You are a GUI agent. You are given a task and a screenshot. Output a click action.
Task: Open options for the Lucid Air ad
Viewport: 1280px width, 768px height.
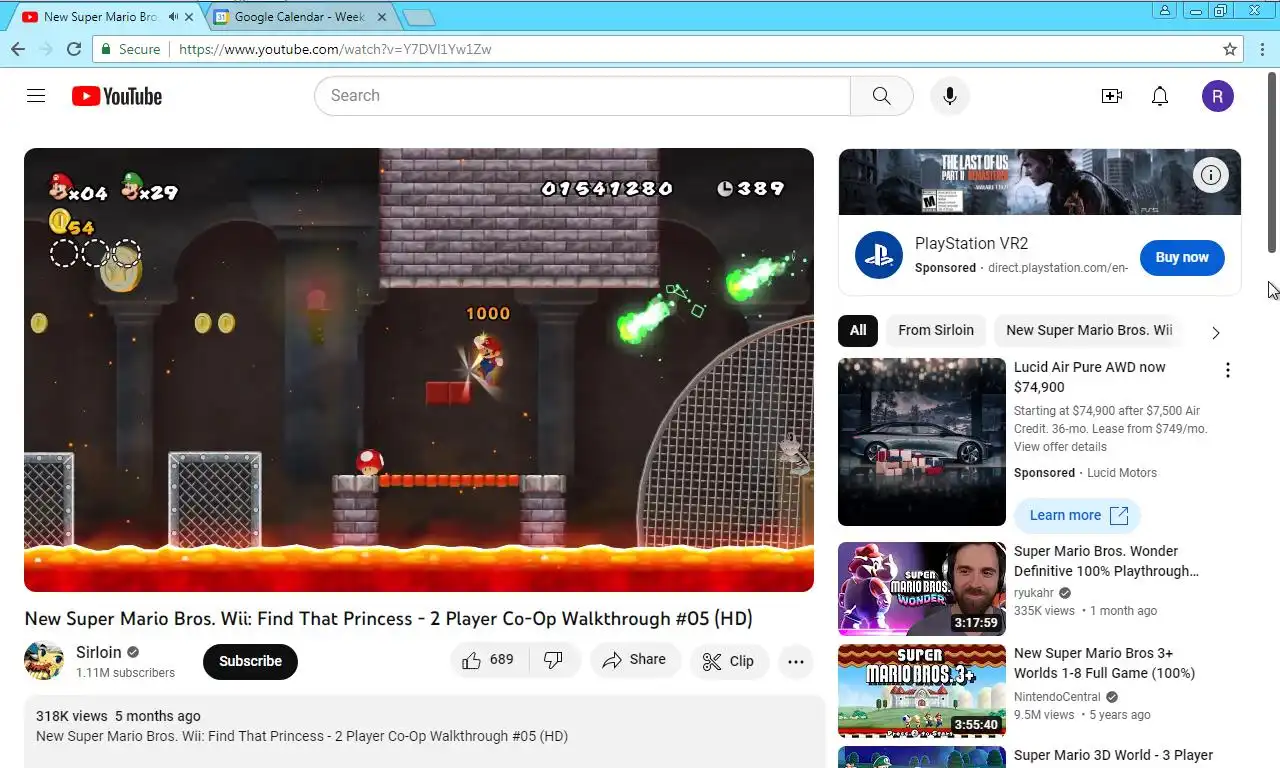[1228, 370]
